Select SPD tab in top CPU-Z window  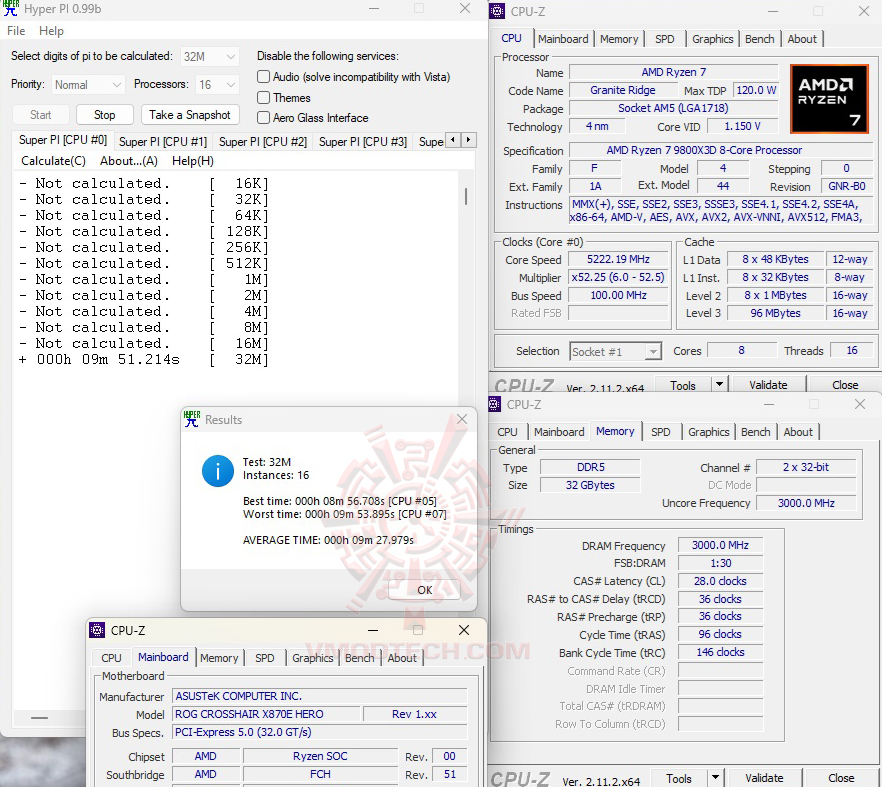[664, 39]
